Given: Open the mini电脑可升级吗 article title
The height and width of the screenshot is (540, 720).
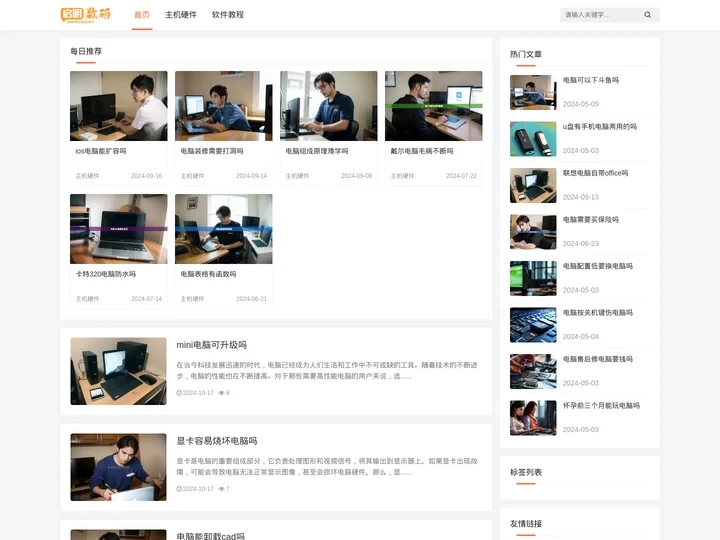Looking at the screenshot, I should tap(212, 345).
